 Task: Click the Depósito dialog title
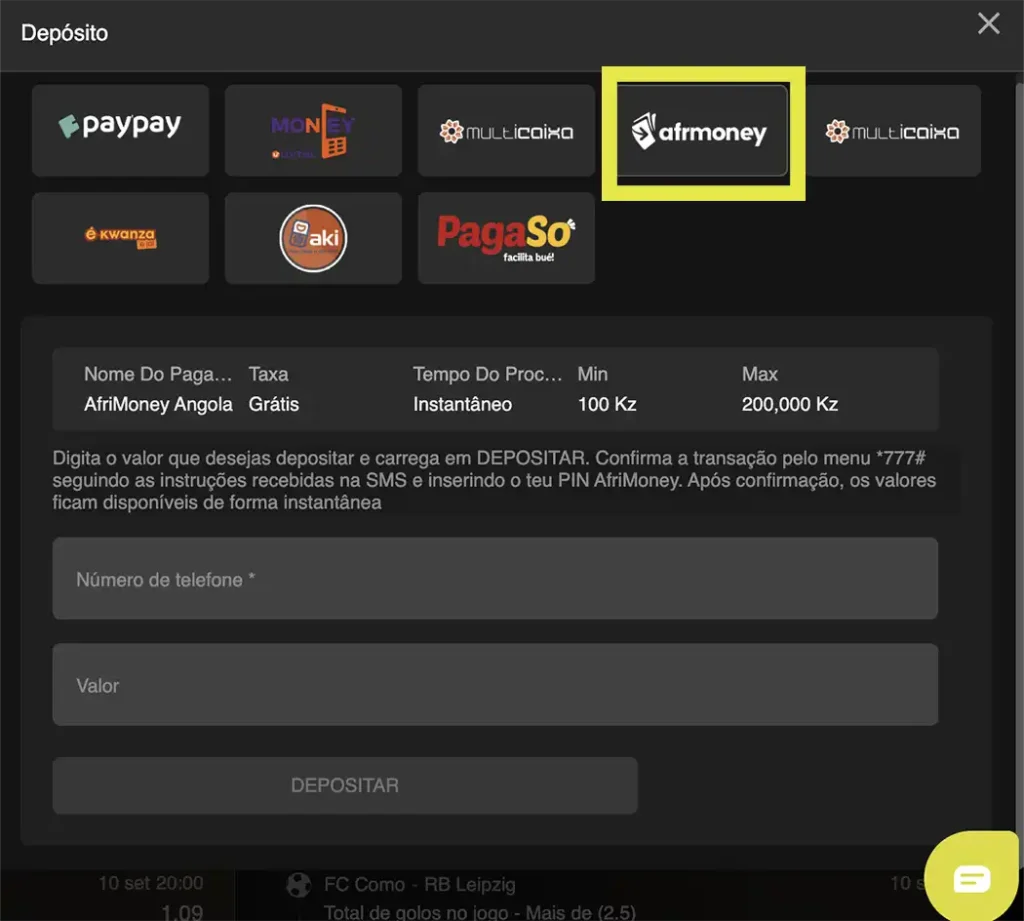coord(64,33)
